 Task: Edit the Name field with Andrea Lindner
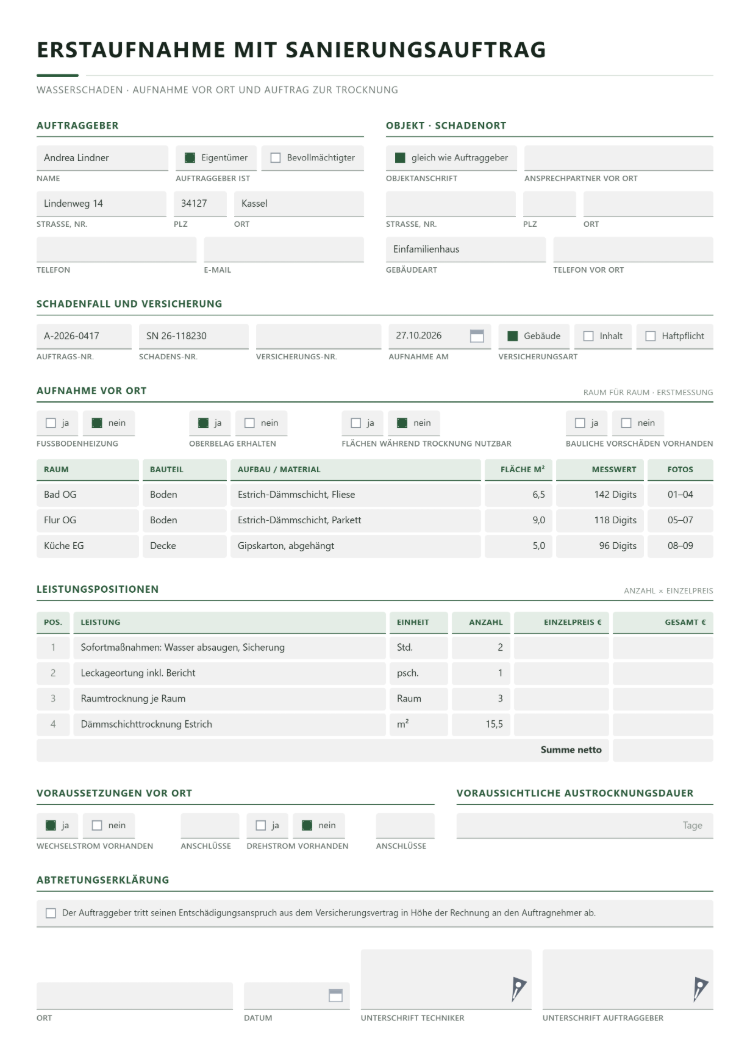[x=102, y=158]
